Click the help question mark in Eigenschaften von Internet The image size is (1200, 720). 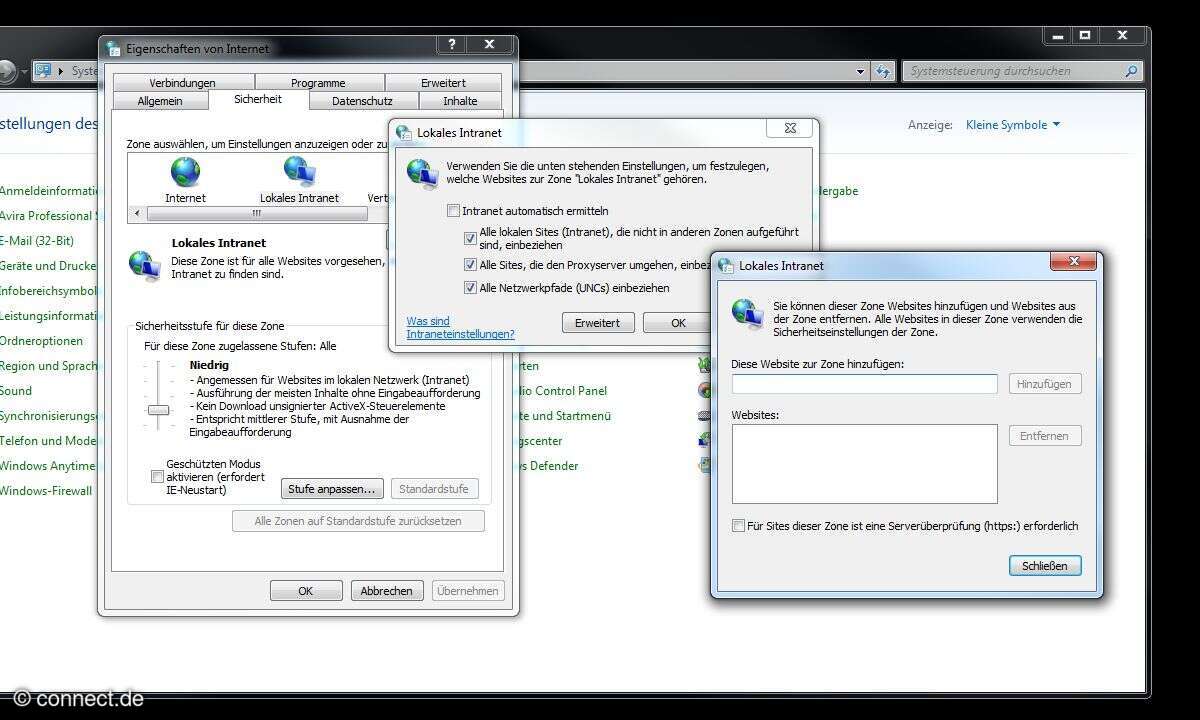(x=451, y=45)
